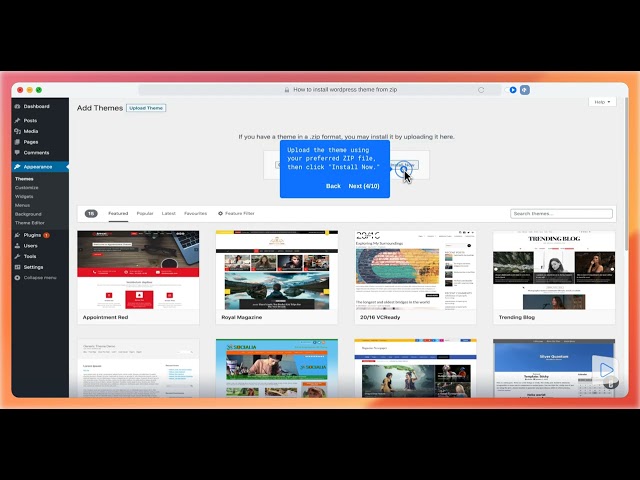Select the Appearance menu
The width and height of the screenshot is (640, 480).
(x=40, y=167)
